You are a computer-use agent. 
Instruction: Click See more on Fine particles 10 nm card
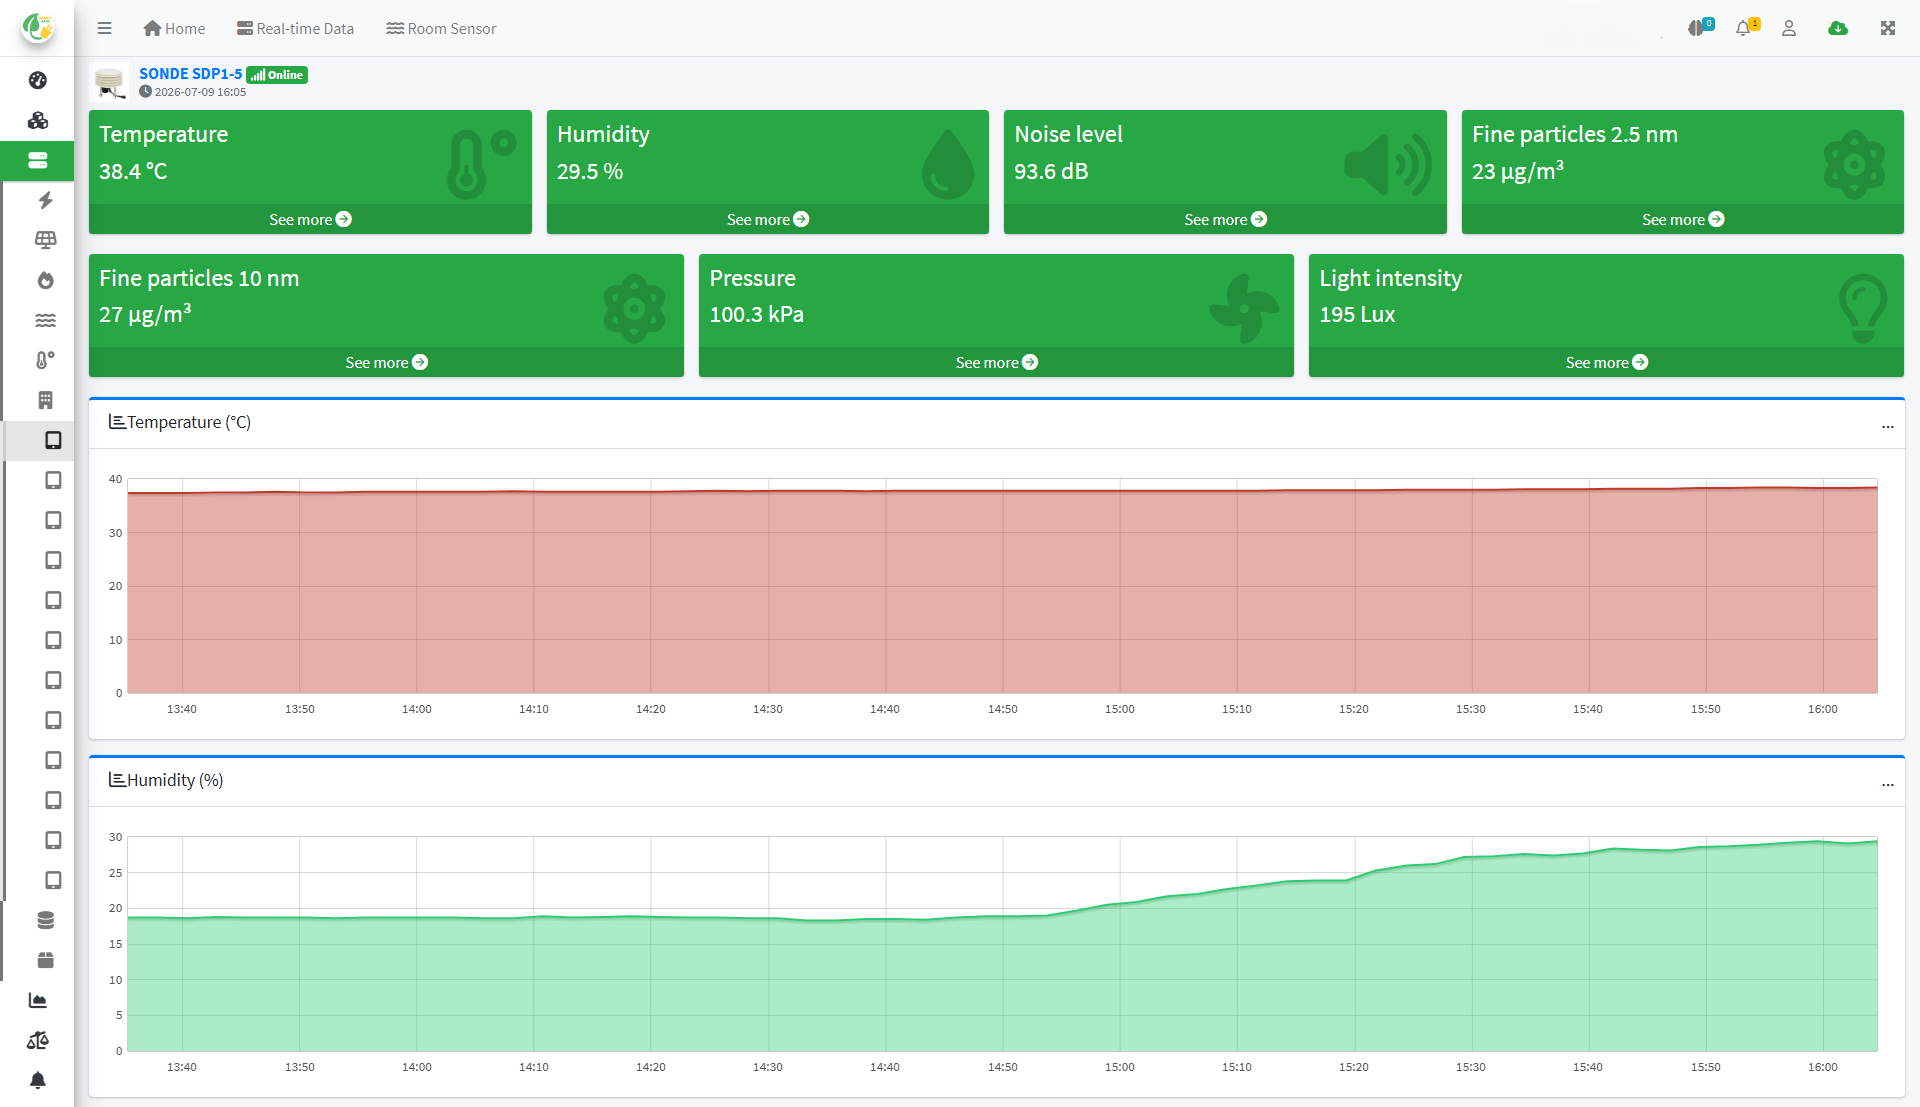(x=386, y=362)
